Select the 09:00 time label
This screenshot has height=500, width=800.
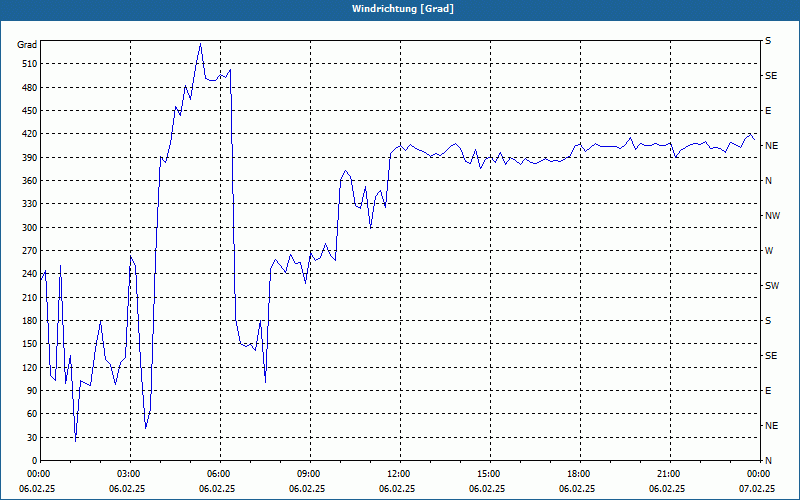click(307, 474)
